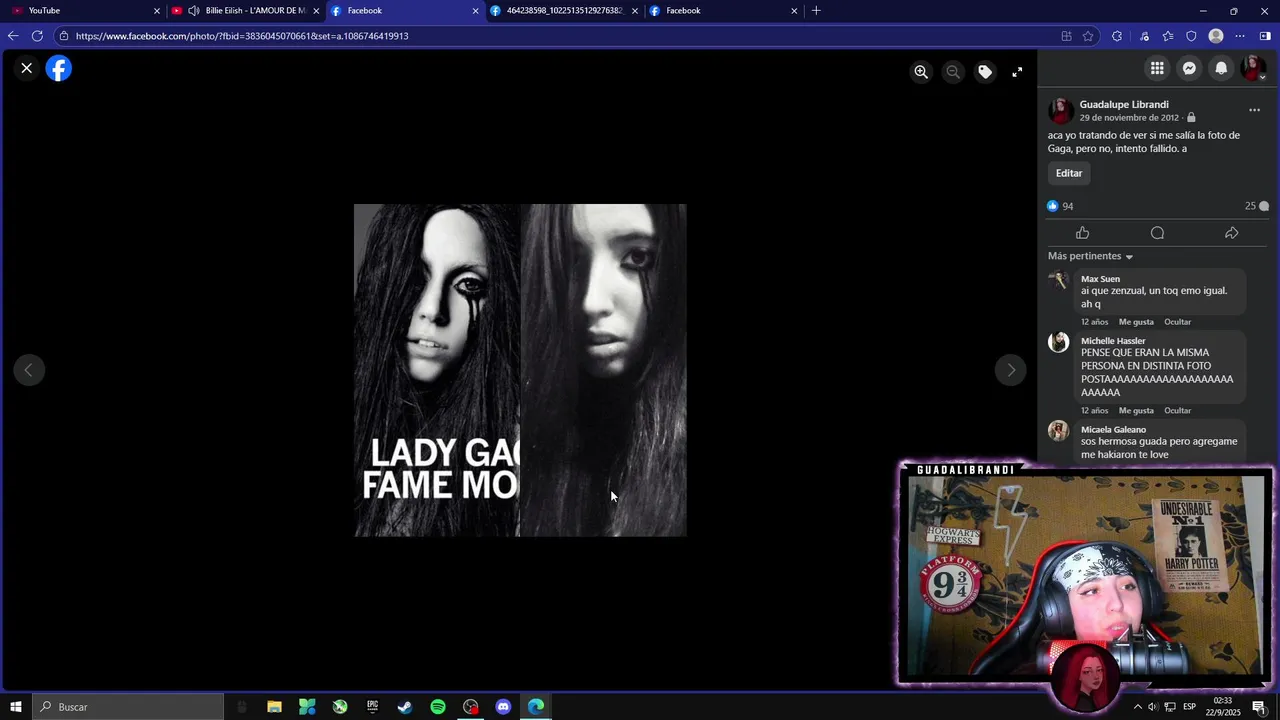This screenshot has width=1280, height=720.
Task: Open a new browser tab
Action: pos(816,11)
